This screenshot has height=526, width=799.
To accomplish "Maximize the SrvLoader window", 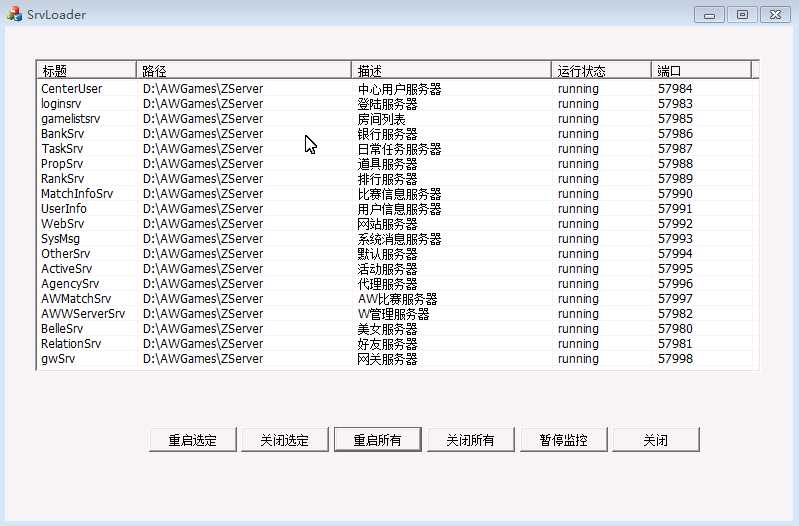I will [742, 15].
